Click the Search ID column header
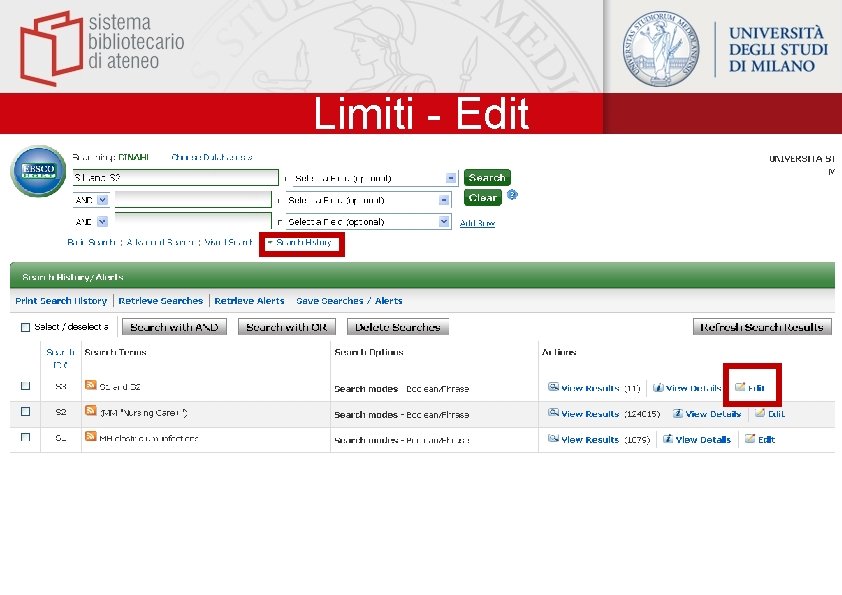Viewport: 842px width, 595px height. 61,358
